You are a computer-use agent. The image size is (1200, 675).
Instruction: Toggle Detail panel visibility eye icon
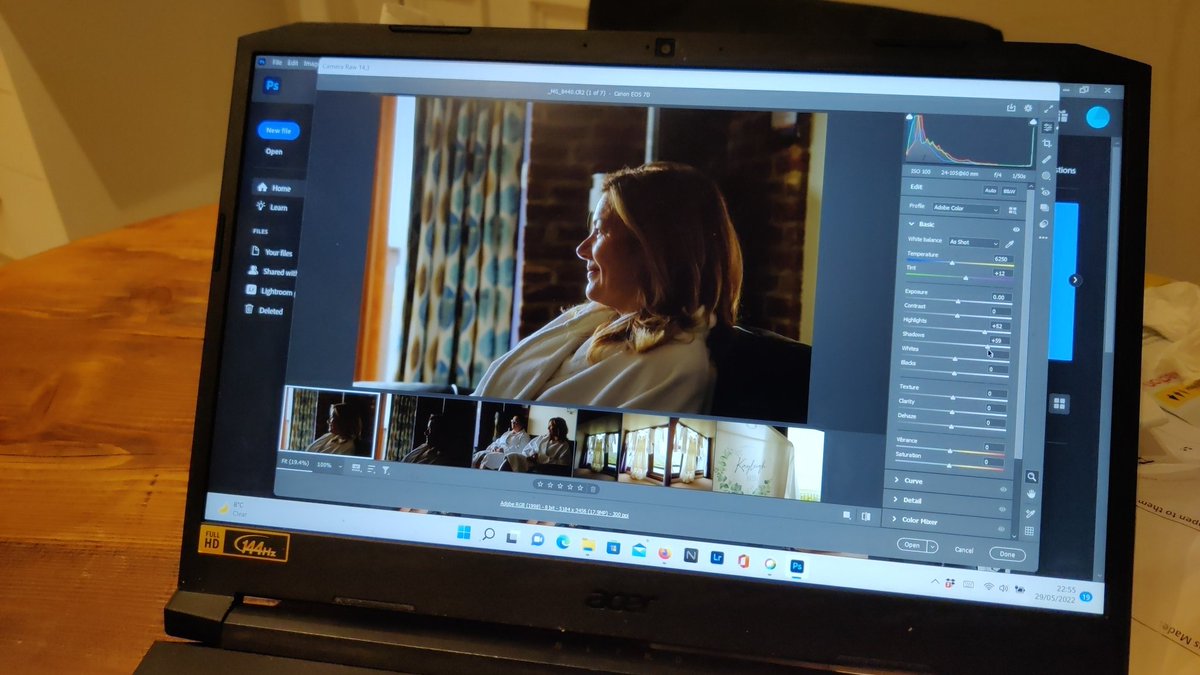tap(1002, 509)
